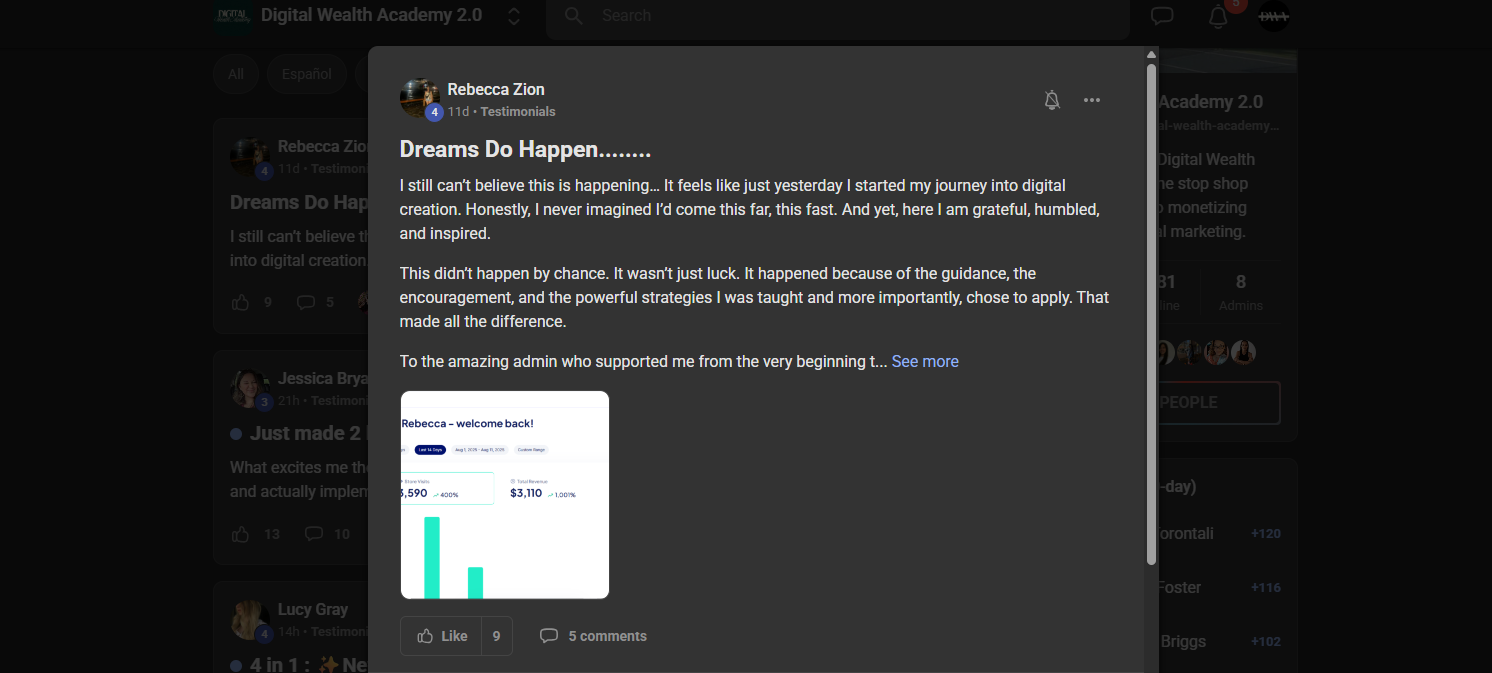This screenshot has height=673, width=1492.
Task: Open Lucy Gray's profile name
Action: click(x=313, y=609)
